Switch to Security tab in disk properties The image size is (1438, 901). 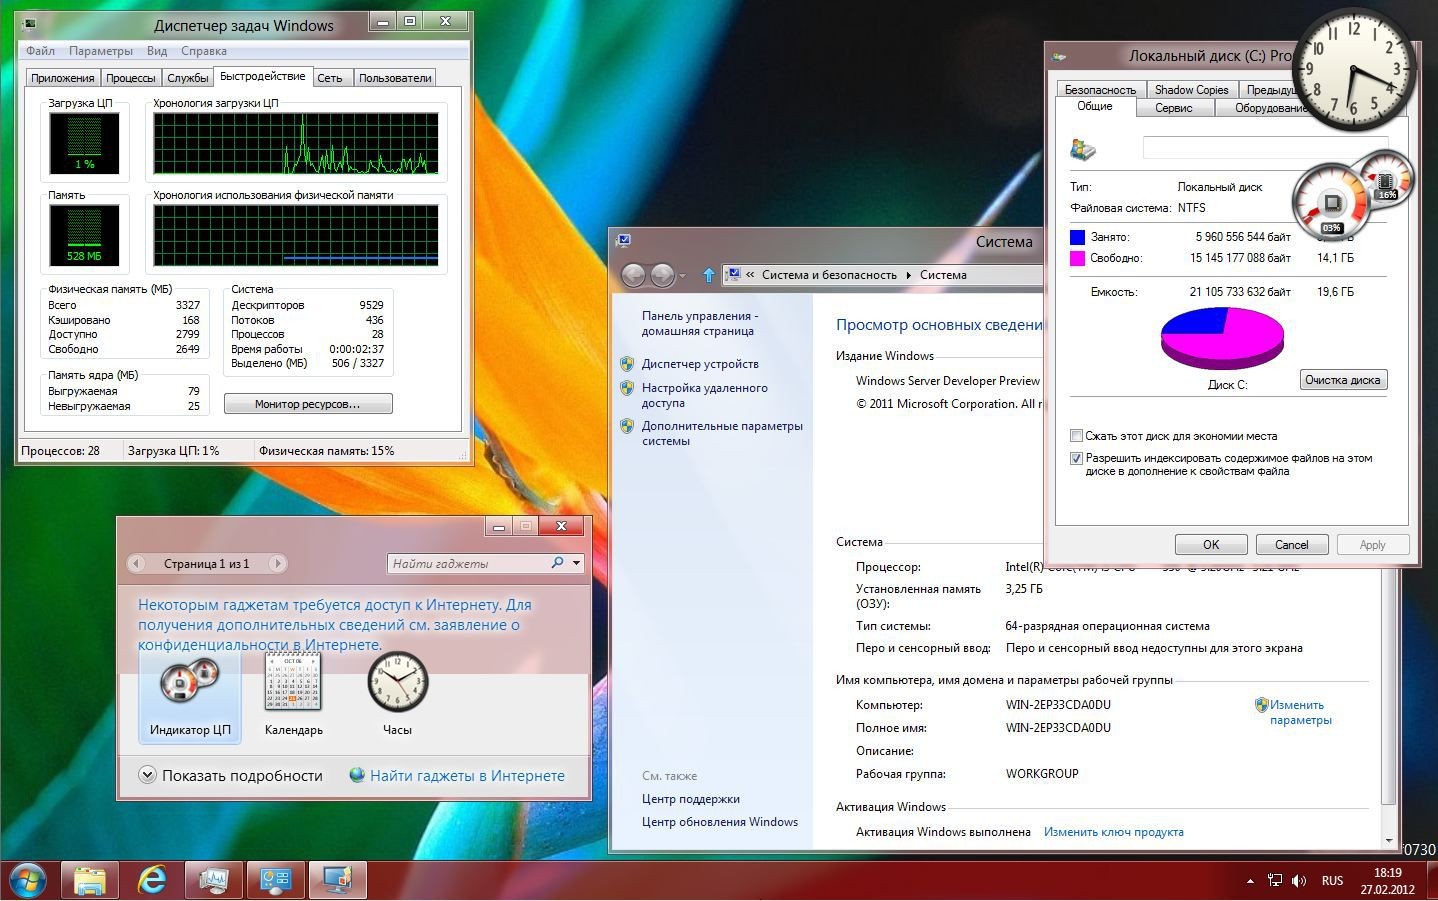click(x=1100, y=90)
